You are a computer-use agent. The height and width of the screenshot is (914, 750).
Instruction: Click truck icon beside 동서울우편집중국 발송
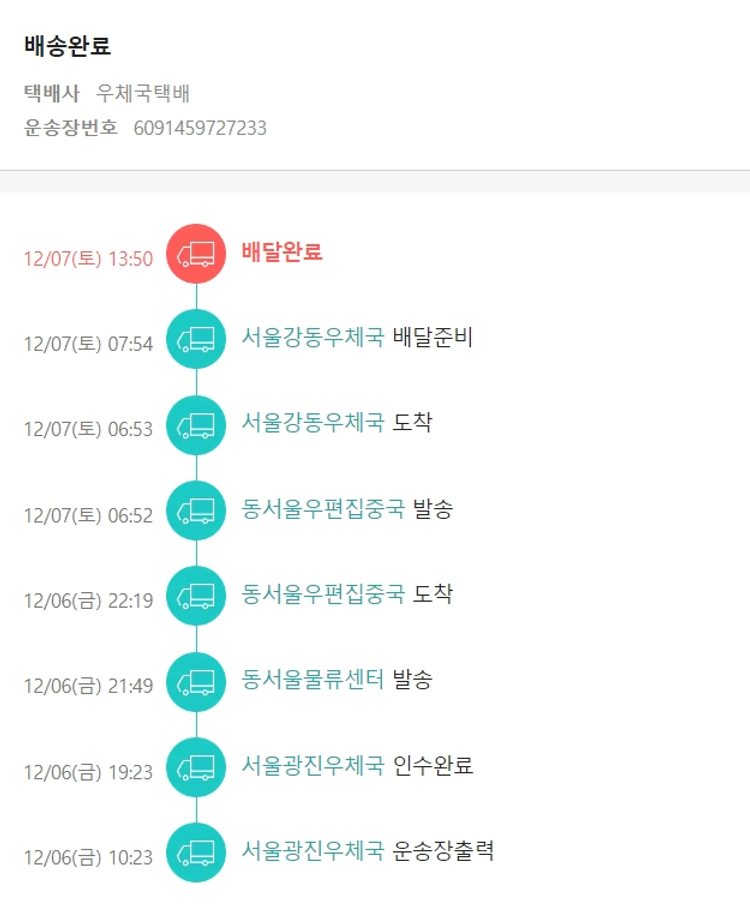pyautogui.click(x=196, y=511)
